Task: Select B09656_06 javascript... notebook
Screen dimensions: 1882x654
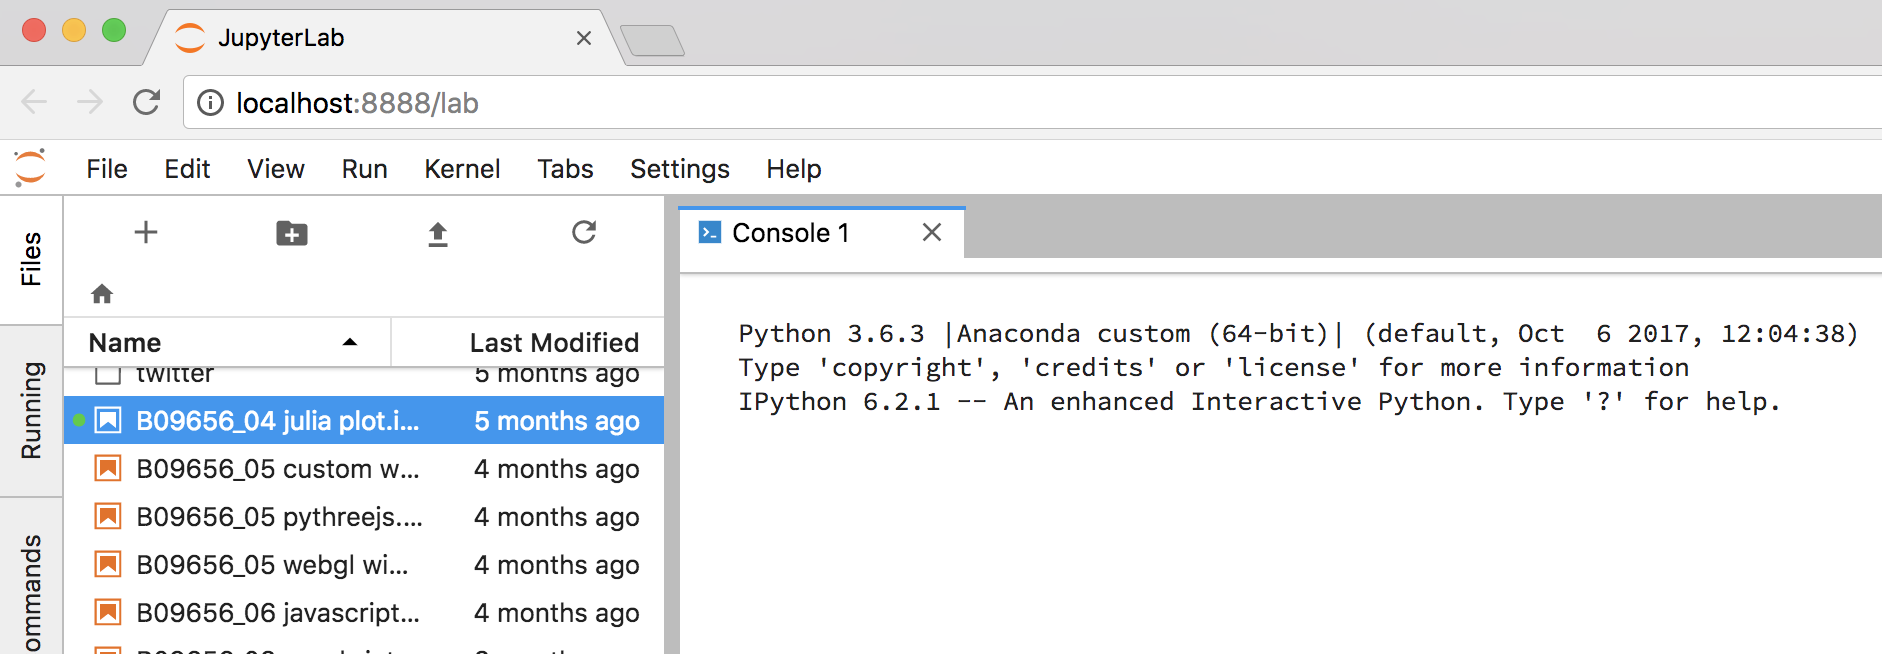Action: point(364,612)
